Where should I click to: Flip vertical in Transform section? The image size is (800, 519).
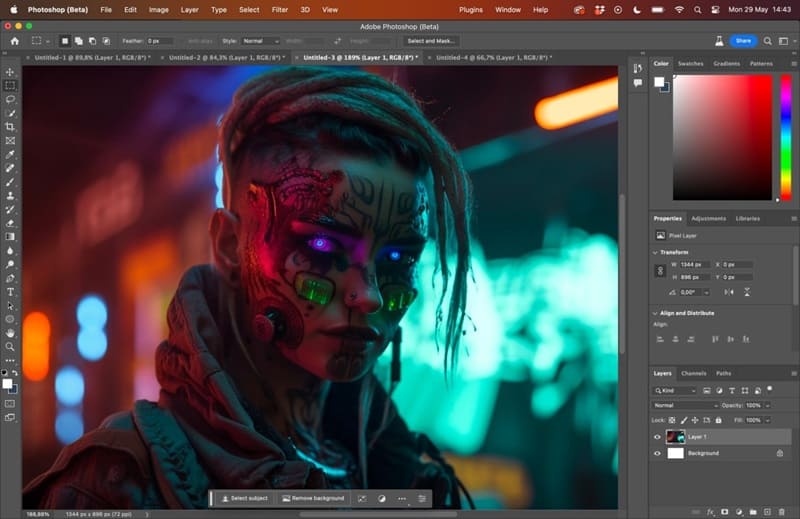point(747,292)
